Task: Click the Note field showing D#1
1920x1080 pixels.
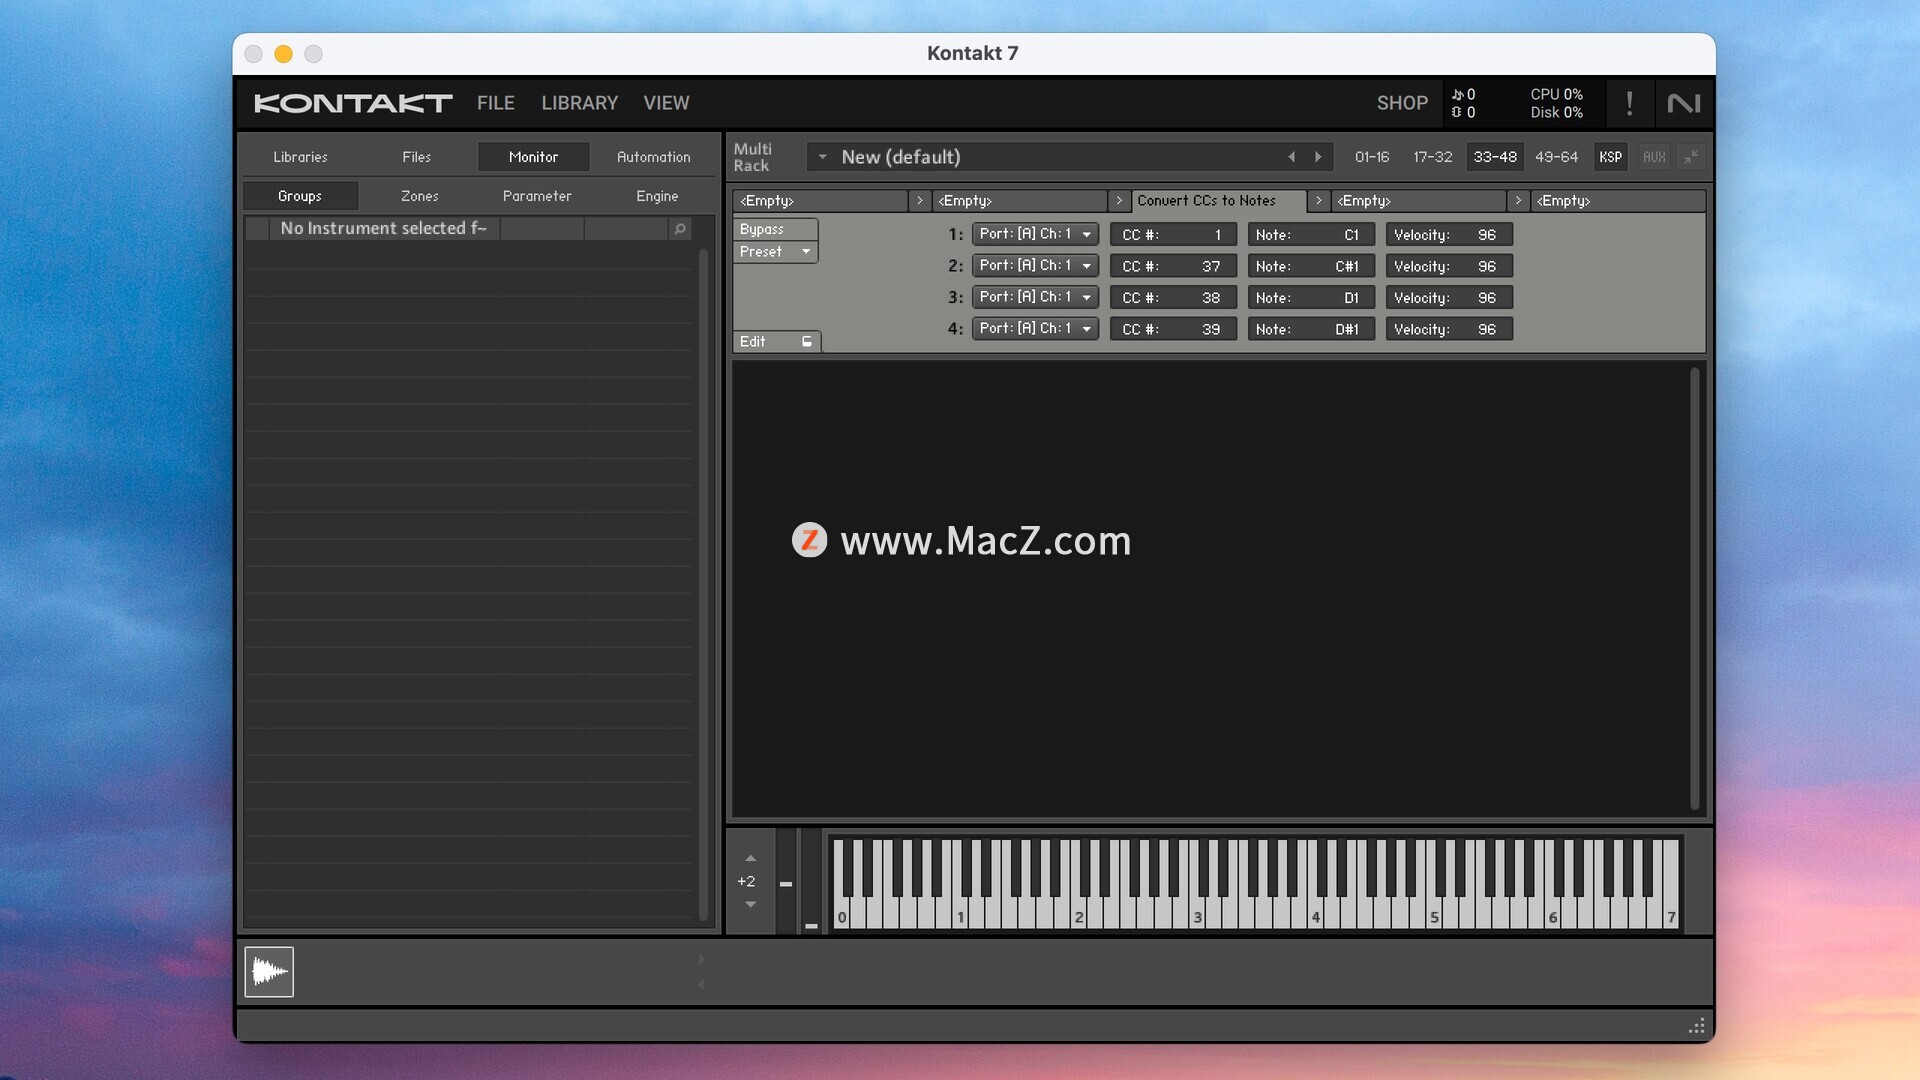Action: pyautogui.click(x=1311, y=330)
